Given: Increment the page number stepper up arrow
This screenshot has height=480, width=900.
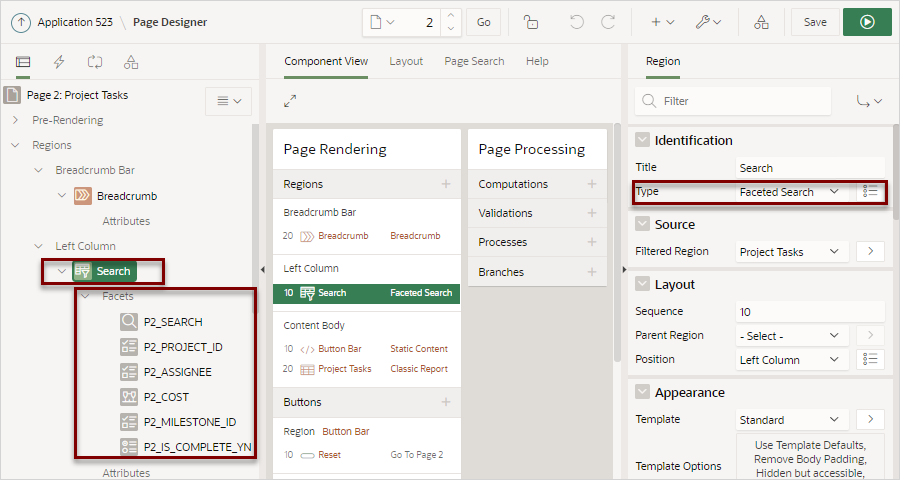Looking at the screenshot, I should (451, 16).
